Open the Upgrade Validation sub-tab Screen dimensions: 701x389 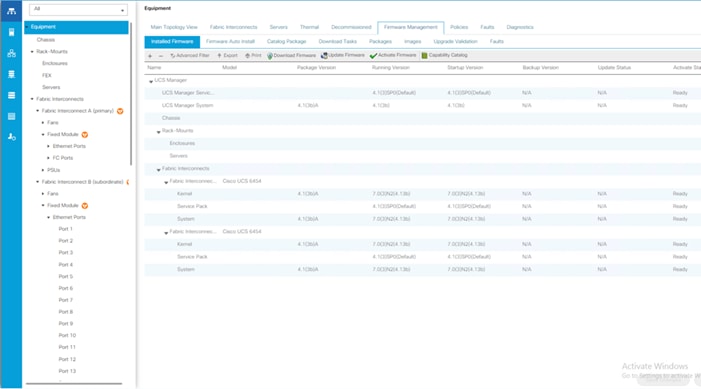click(455, 42)
